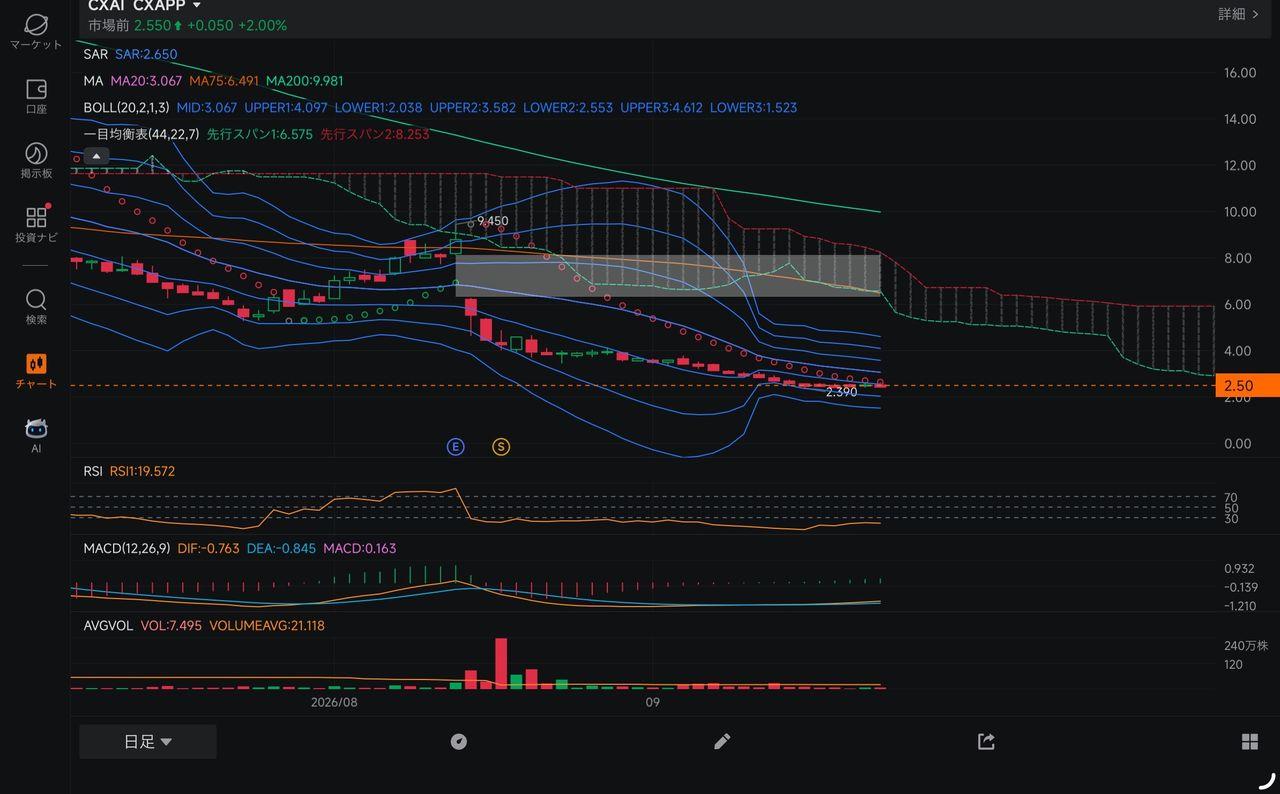This screenshot has width=1280, height=794.
Task: Click the MACD(12,26,9) indicator label
Action: [127, 549]
